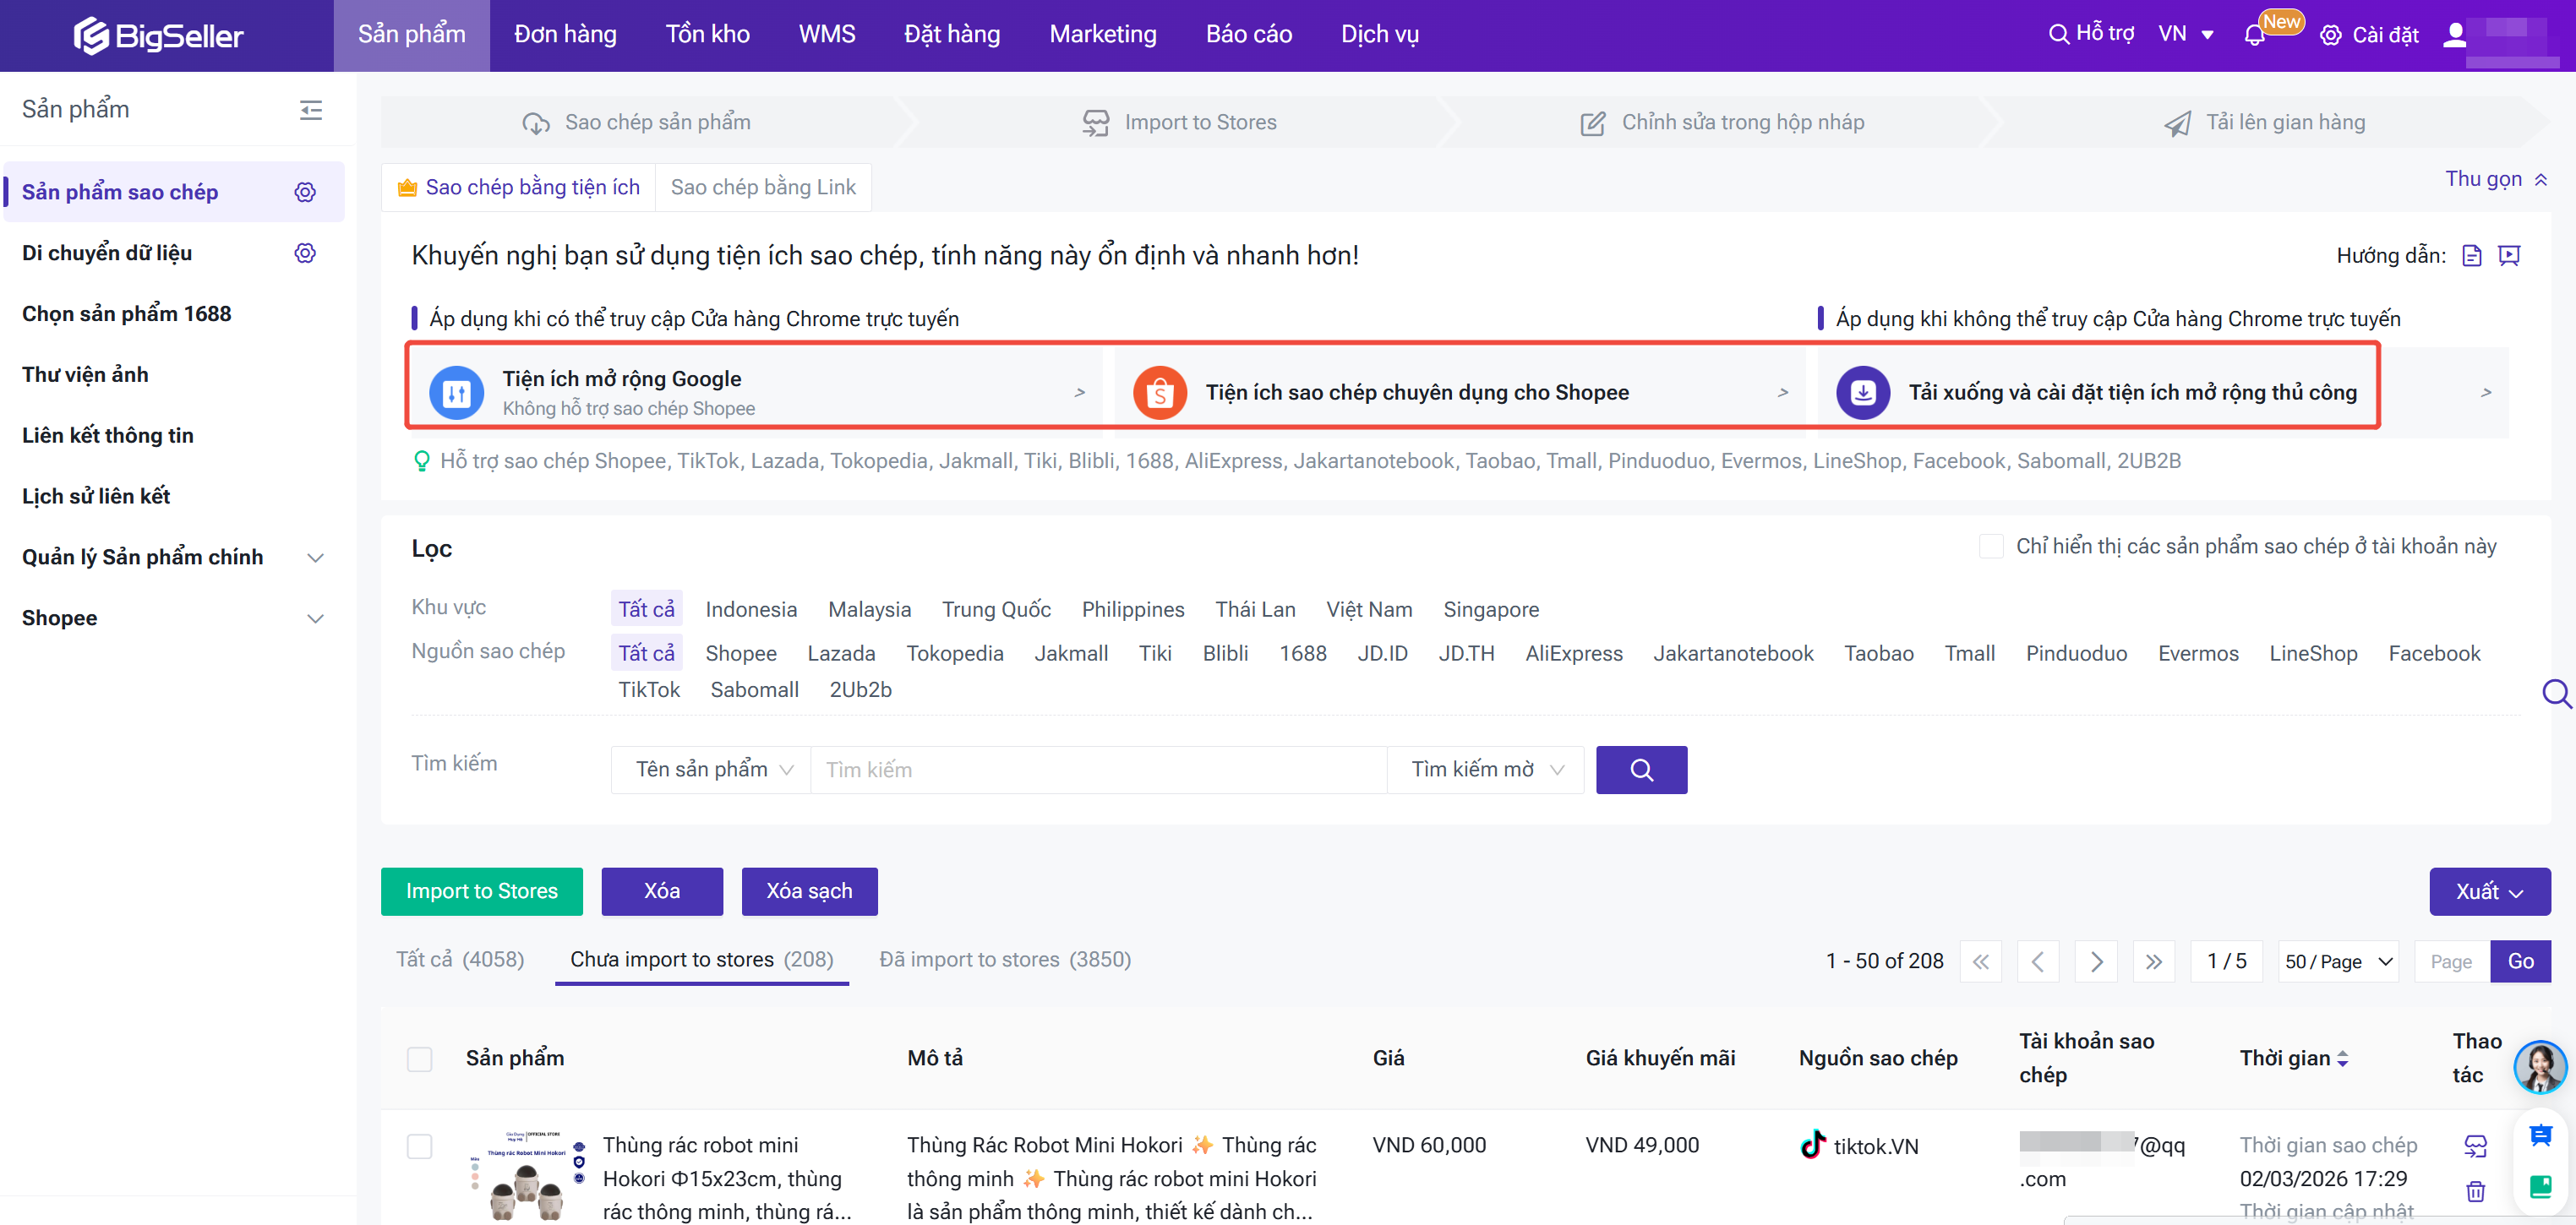Screen dimensions: 2576x1225
Task: Check the select-all checkbox in table header
Action: pos(420,1058)
